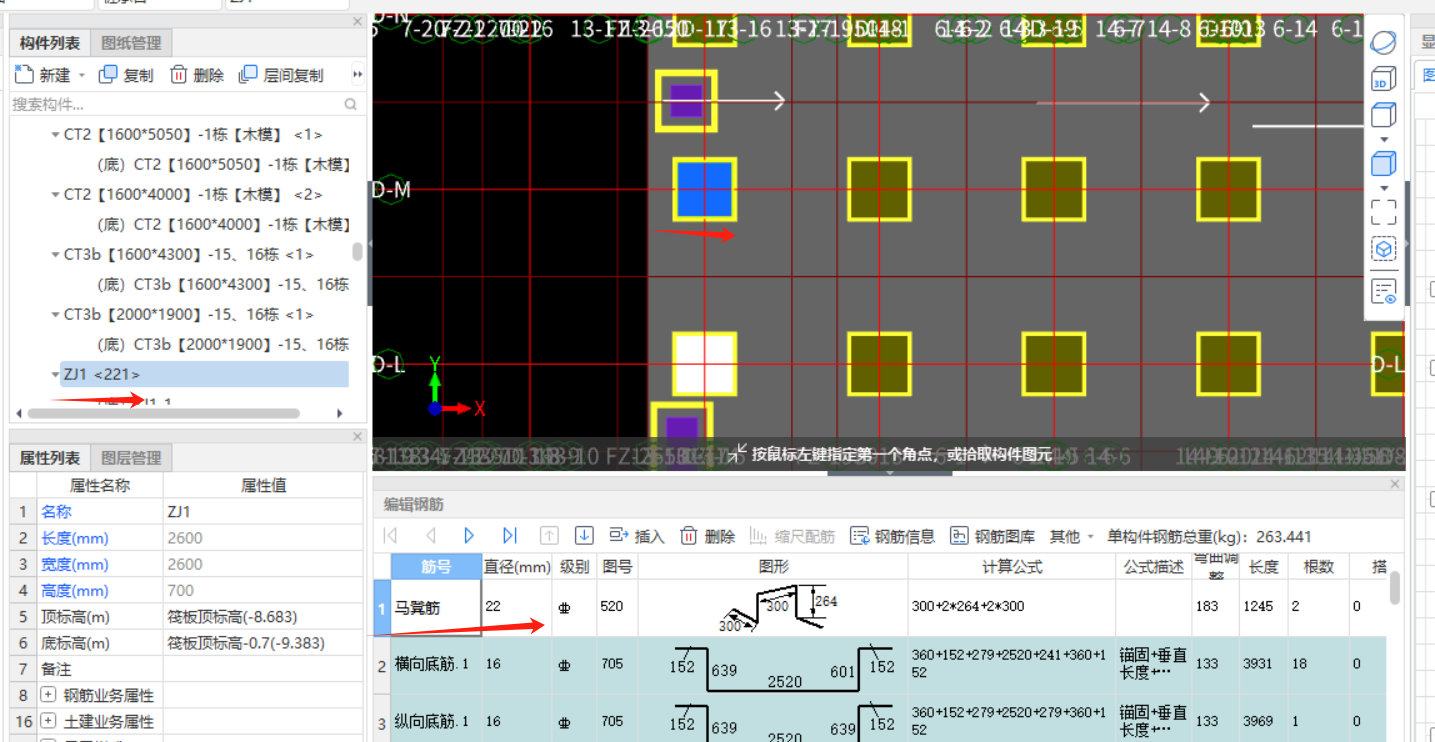The height and width of the screenshot is (742, 1435).
Task: Close the component list panel
Action: [x=357, y=21]
